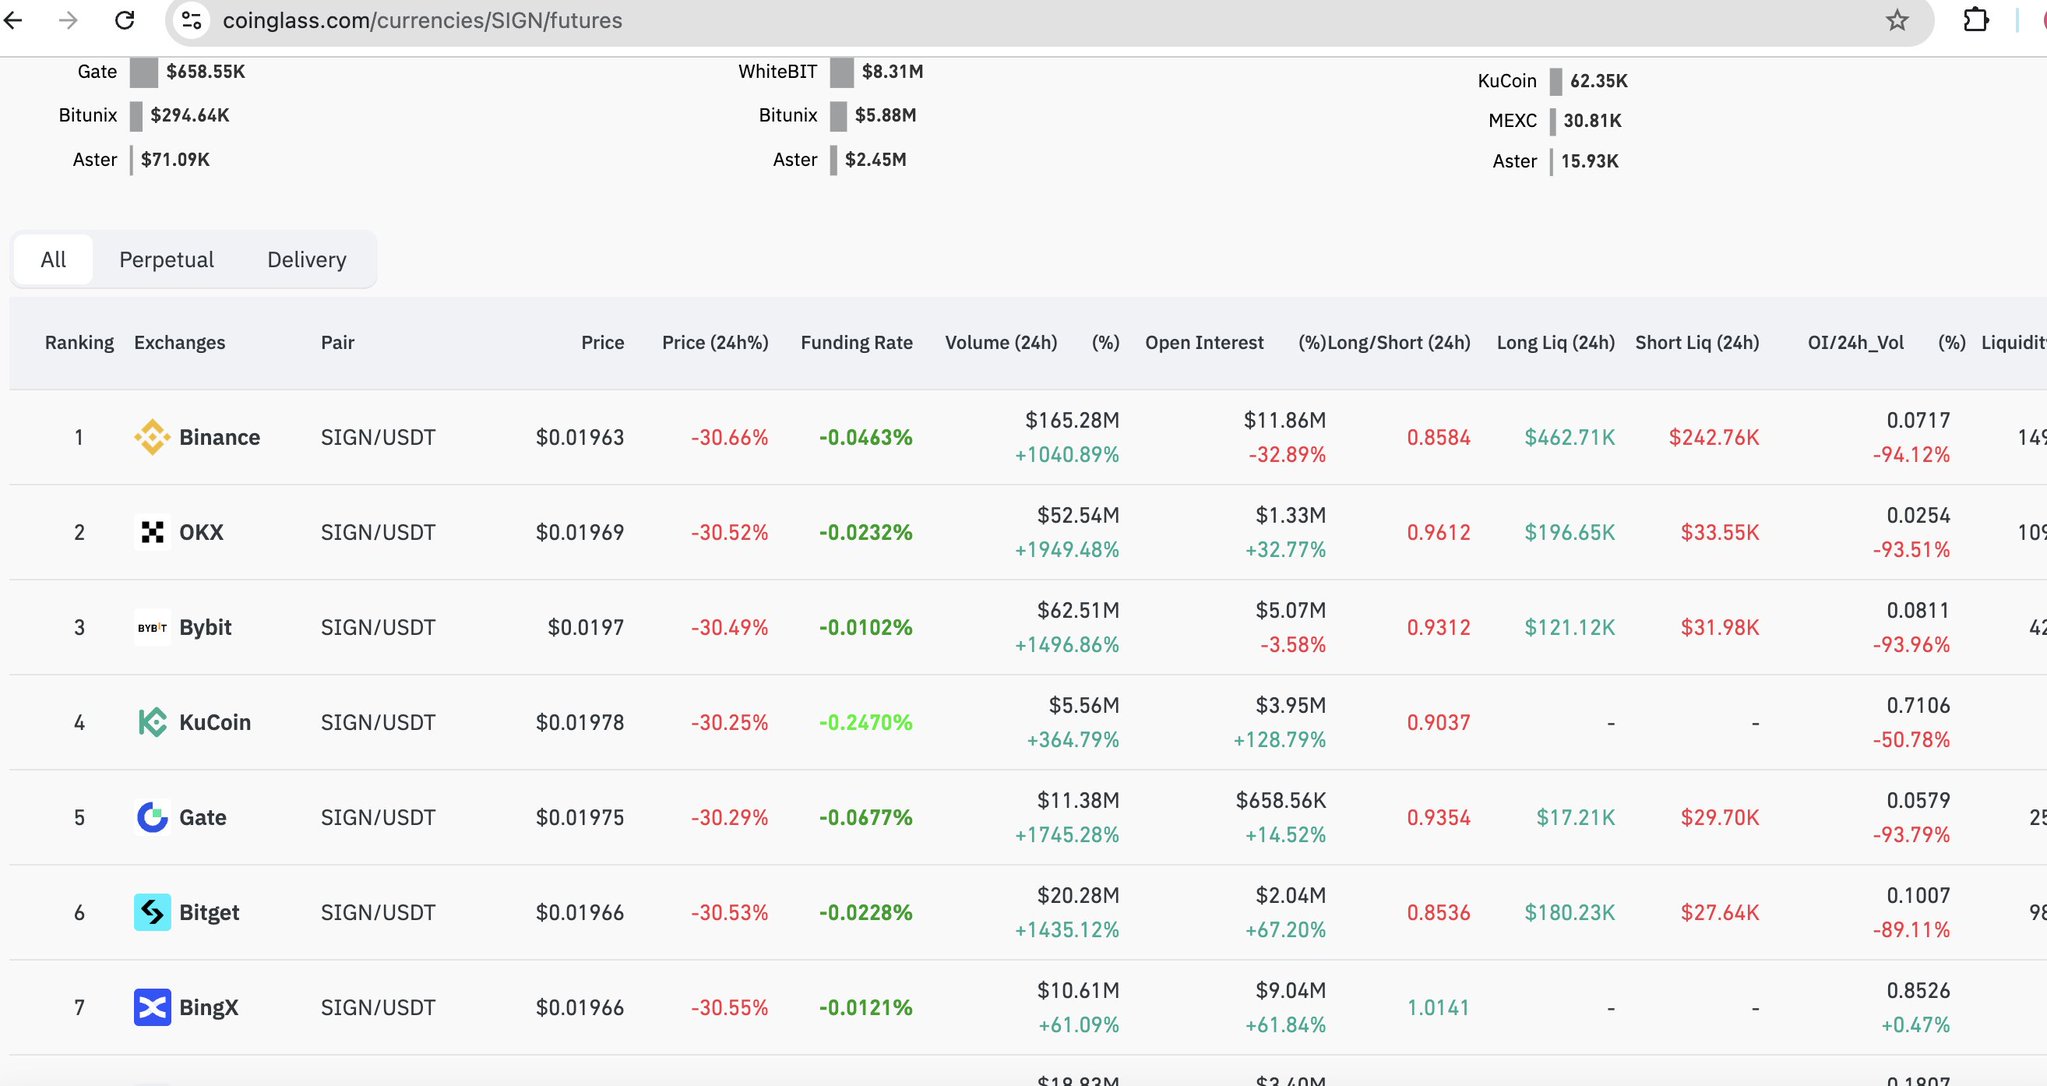Click the Bybit exchange logo icon
Image resolution: width=2047 pixels, height=1086 pixels.
pyautogui.click(x=152, y=628)
